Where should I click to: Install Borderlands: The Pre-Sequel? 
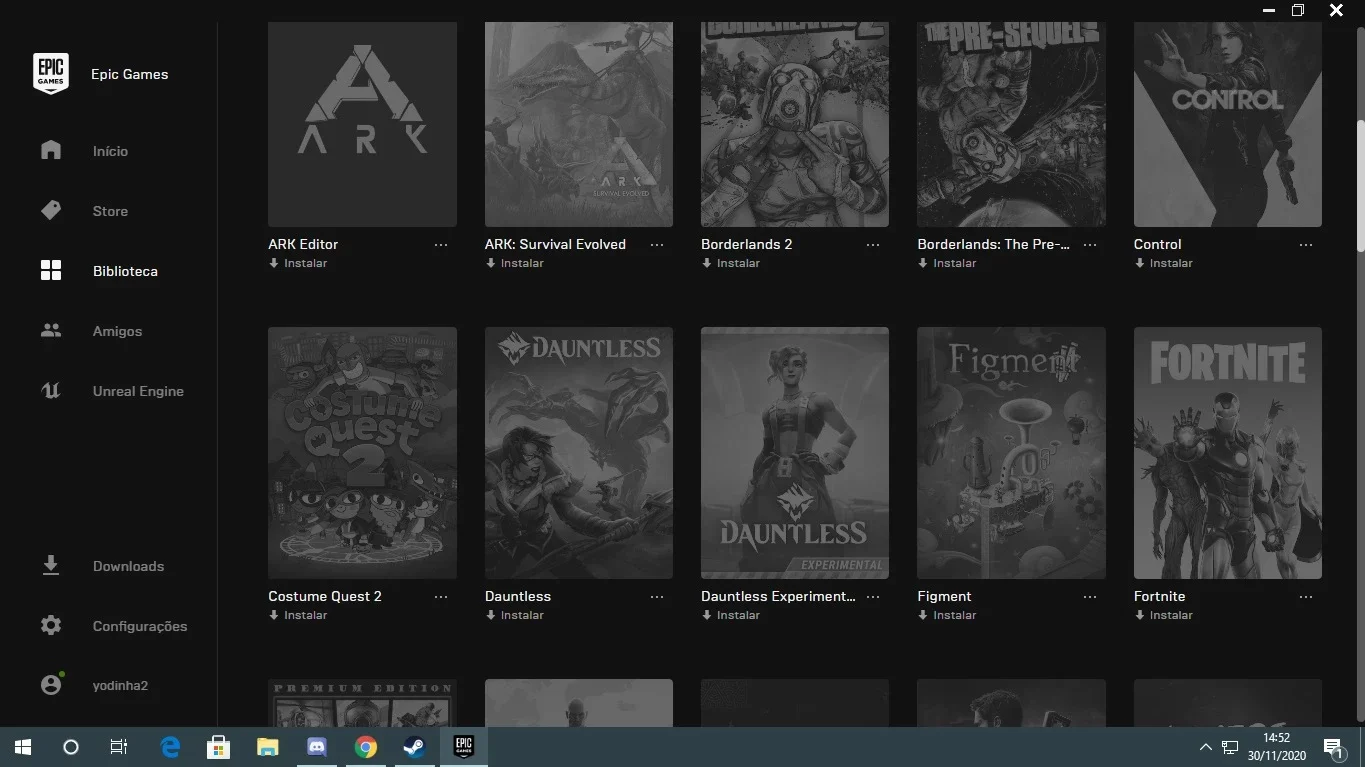coord(947,263)
